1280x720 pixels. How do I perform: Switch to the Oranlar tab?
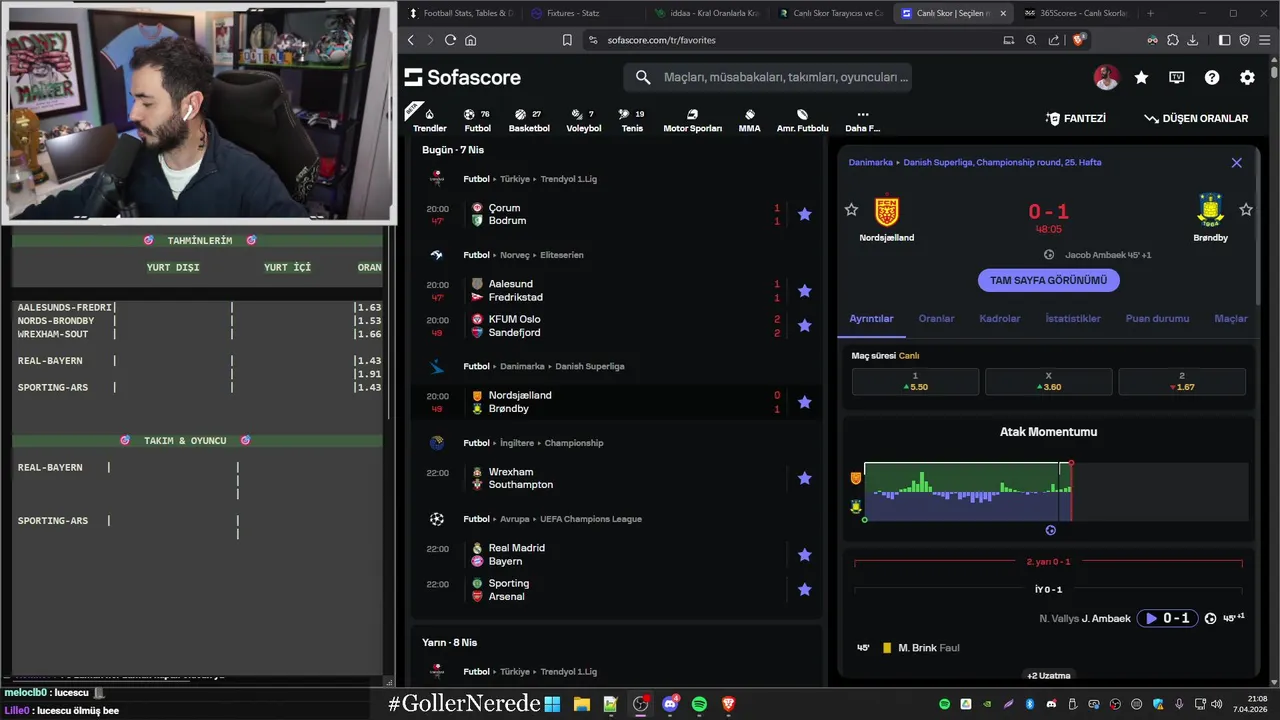(x=936, y=318)
